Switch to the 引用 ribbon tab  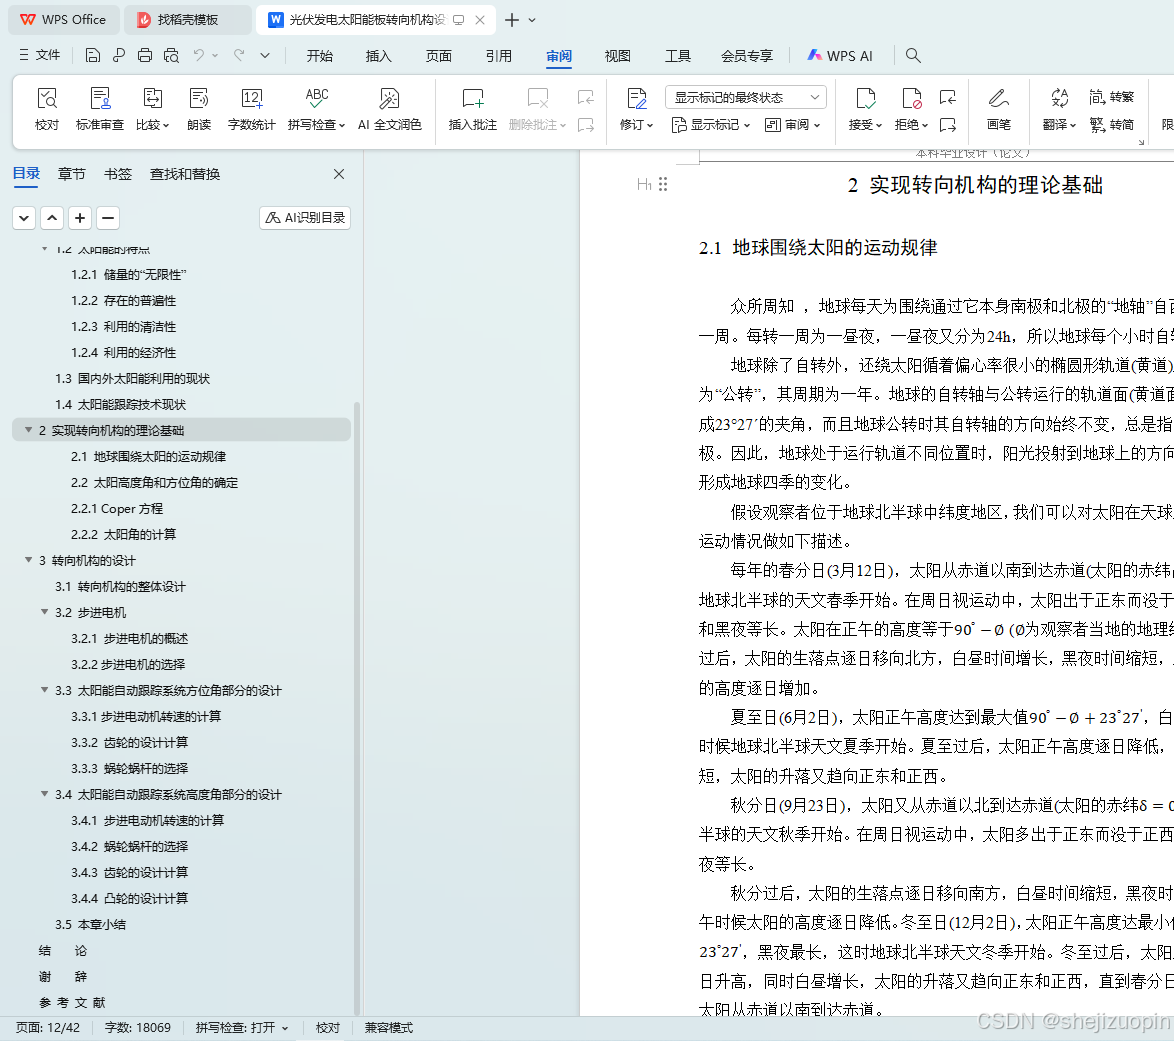pyautogui.click(x=499, y=55)
